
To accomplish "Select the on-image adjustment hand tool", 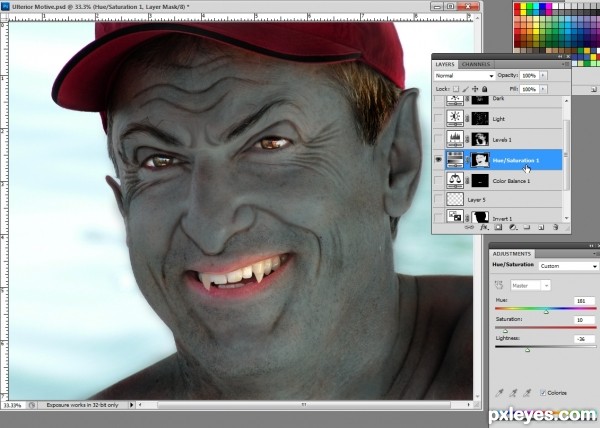I will [499, 285].
